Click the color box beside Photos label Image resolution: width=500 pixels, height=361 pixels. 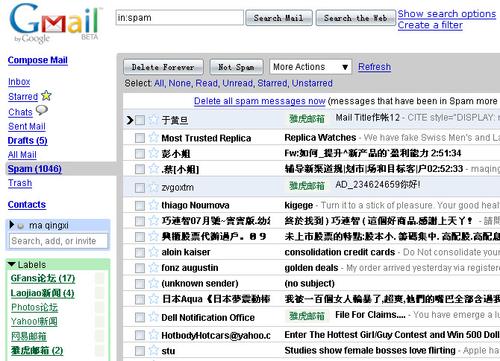pos(100,307)
